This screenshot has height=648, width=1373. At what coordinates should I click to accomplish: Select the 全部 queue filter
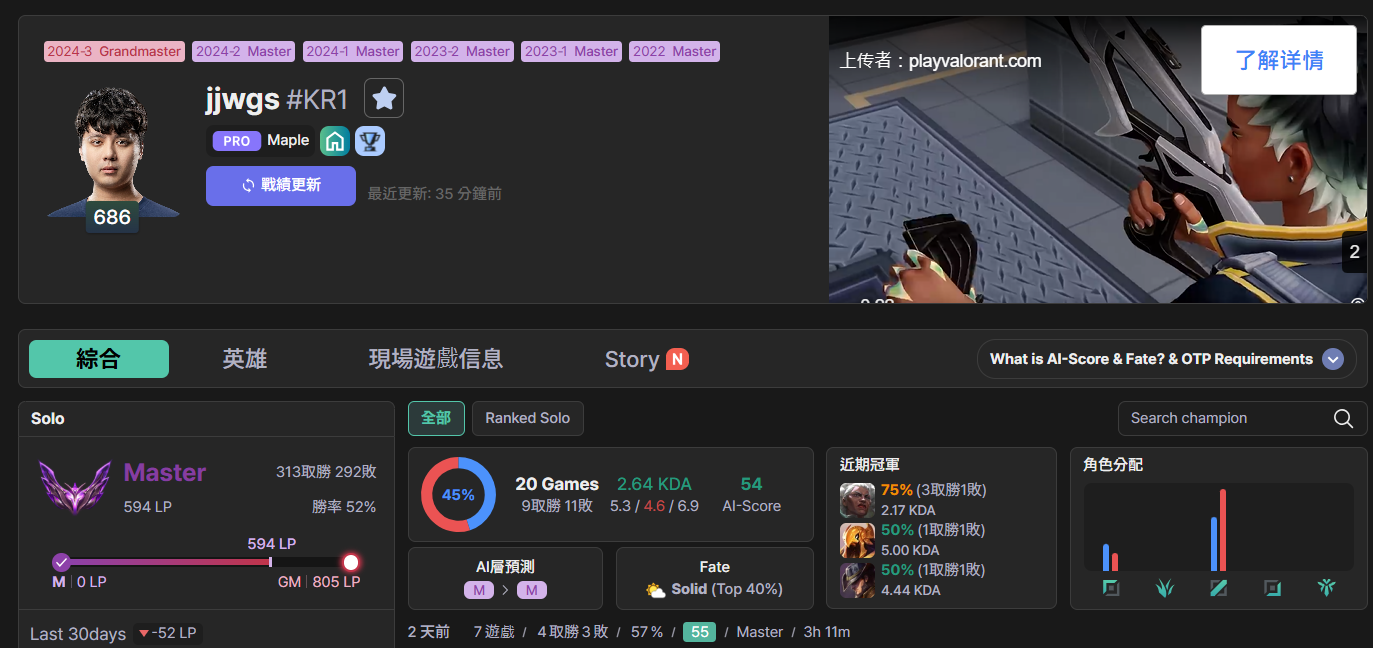pyautogui.click(x=436, y=418)
